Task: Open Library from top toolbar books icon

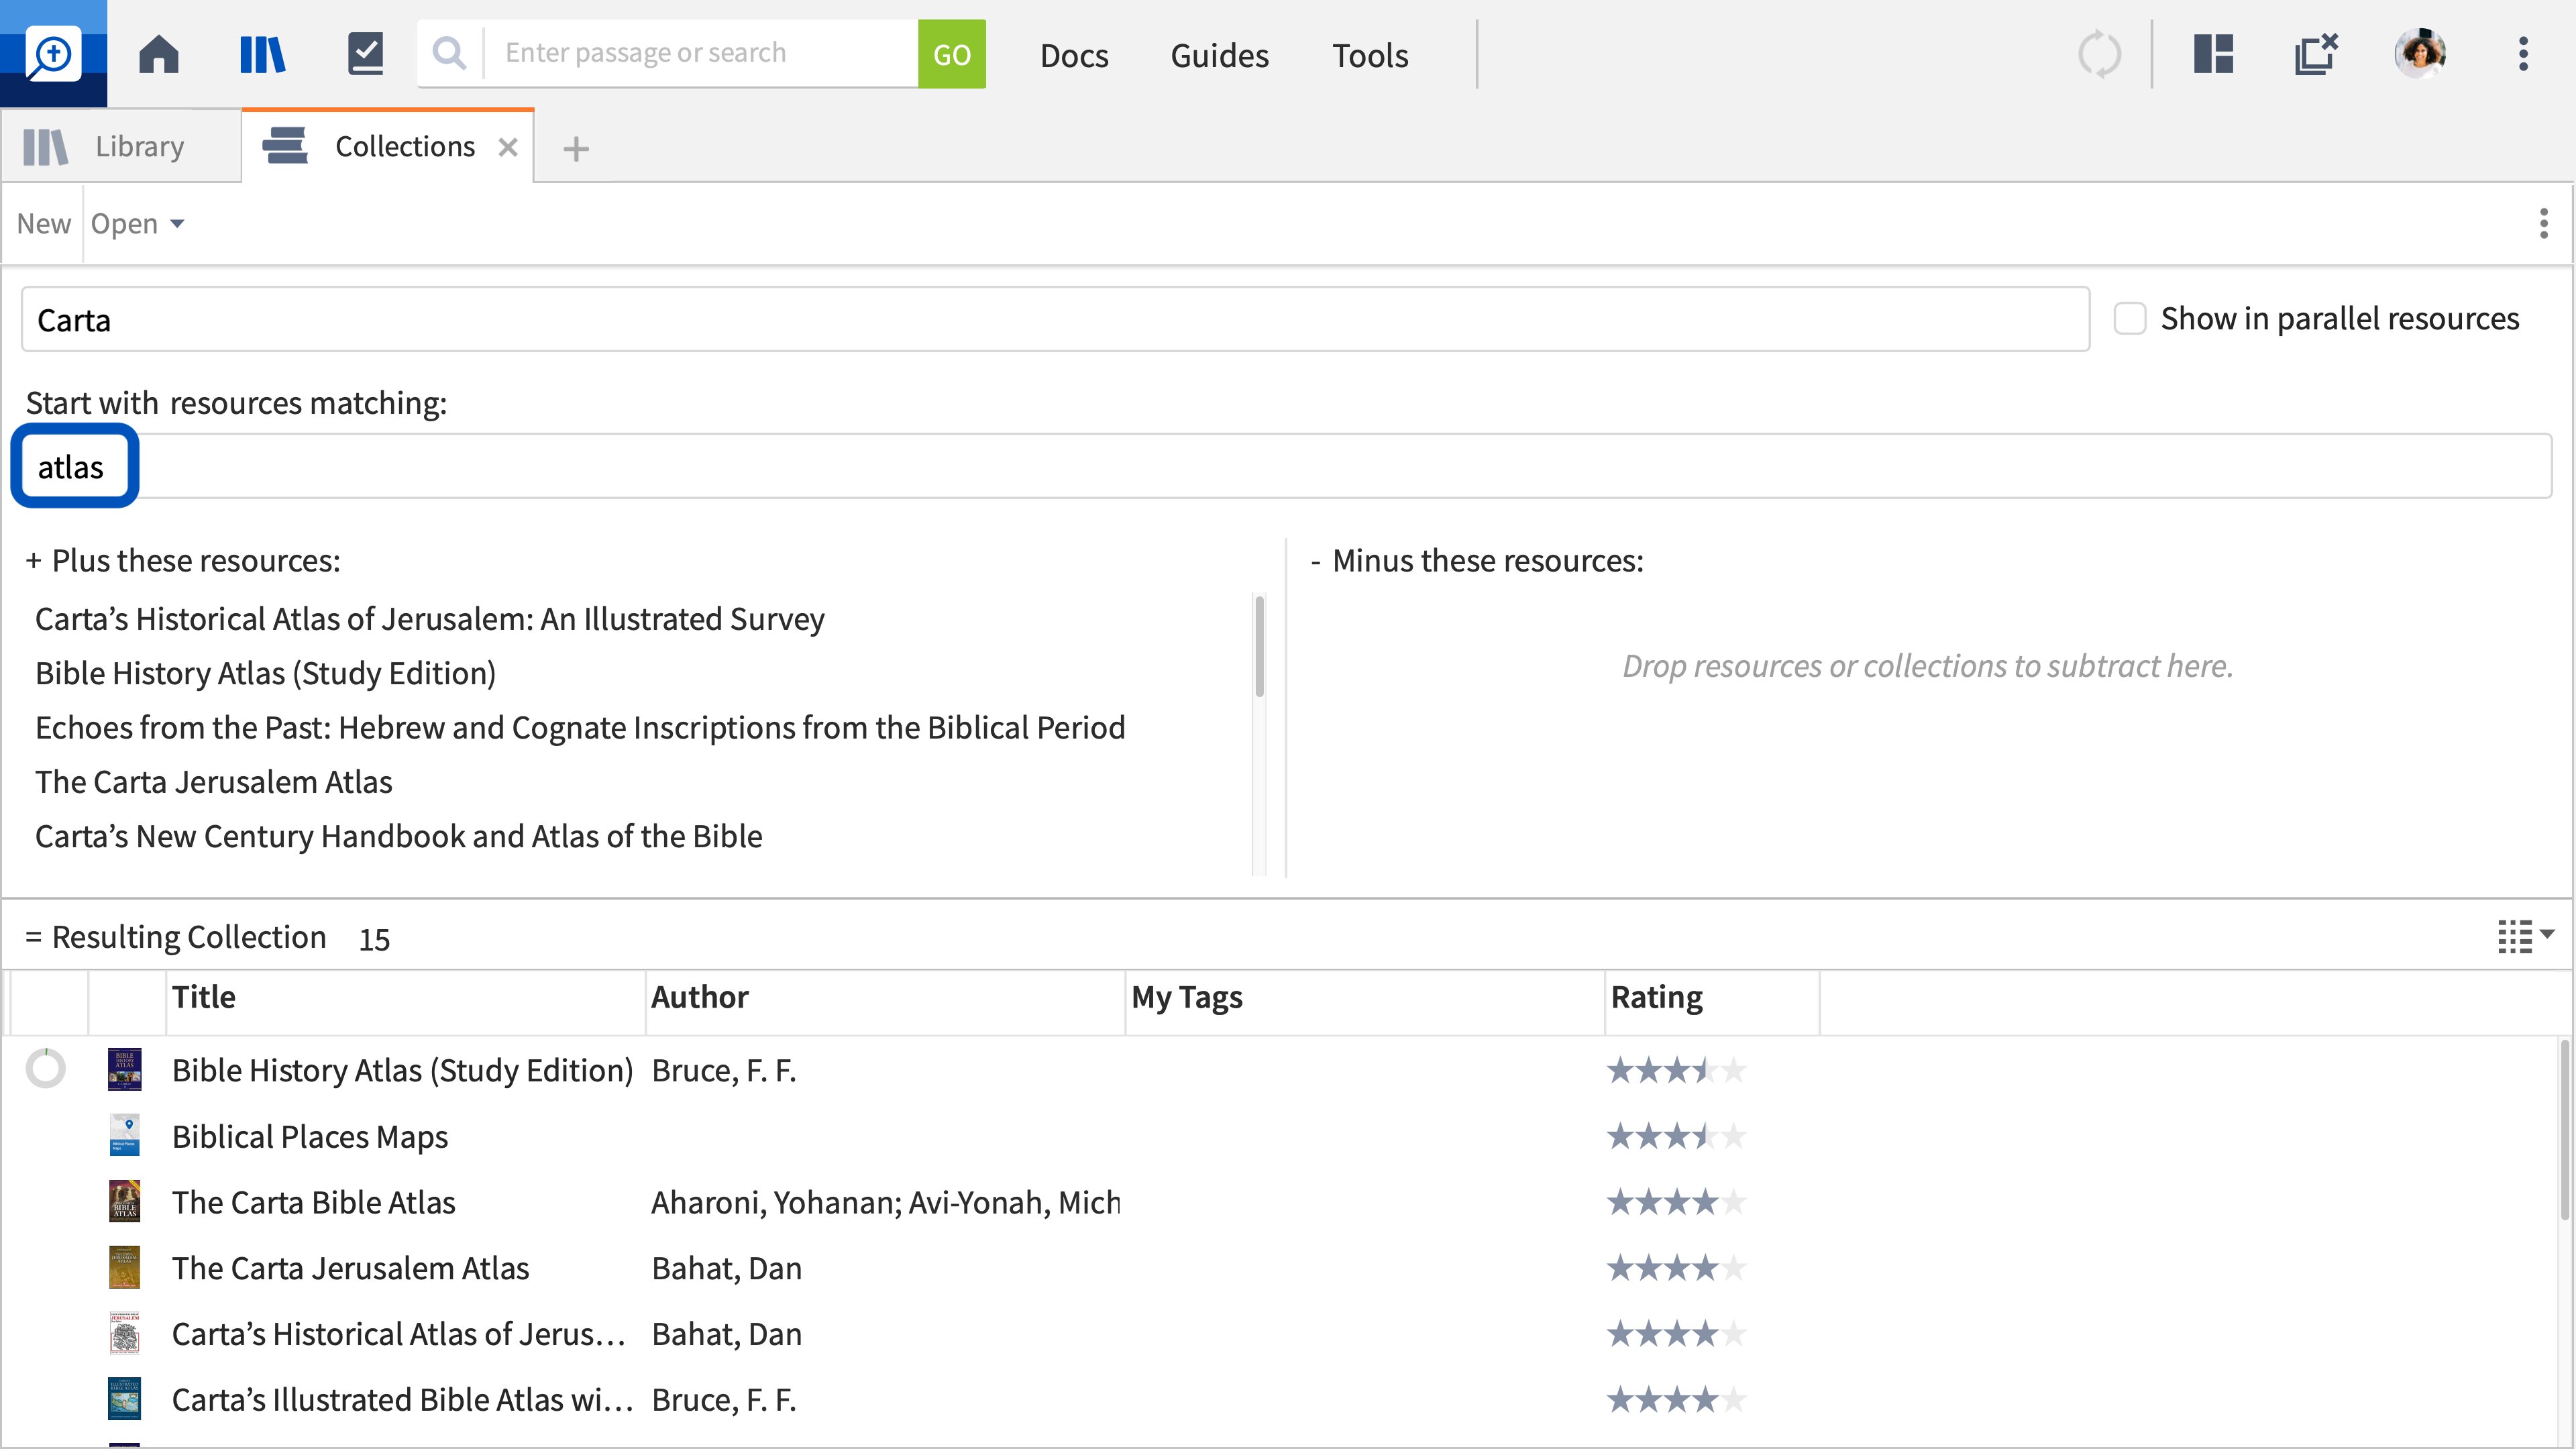Action: coord(263,54)
